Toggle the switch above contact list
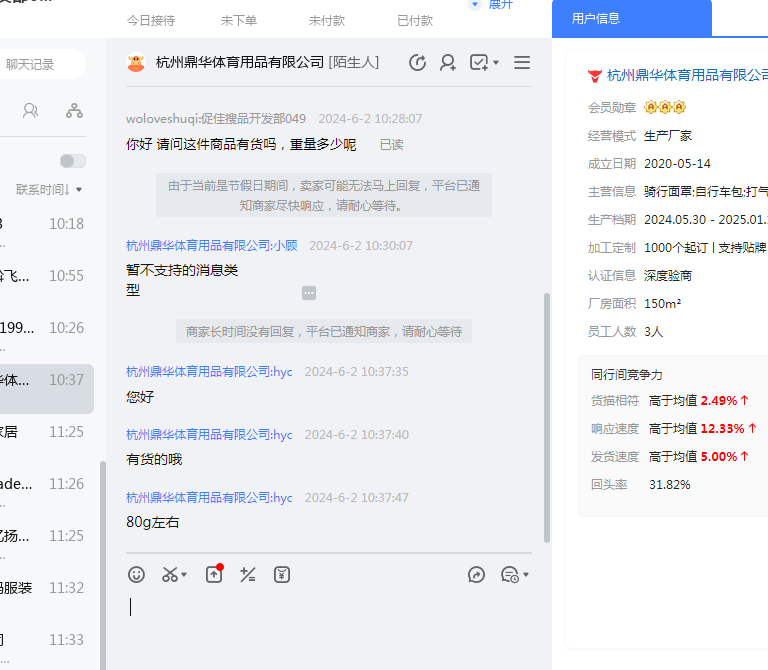 pos(72,161)
